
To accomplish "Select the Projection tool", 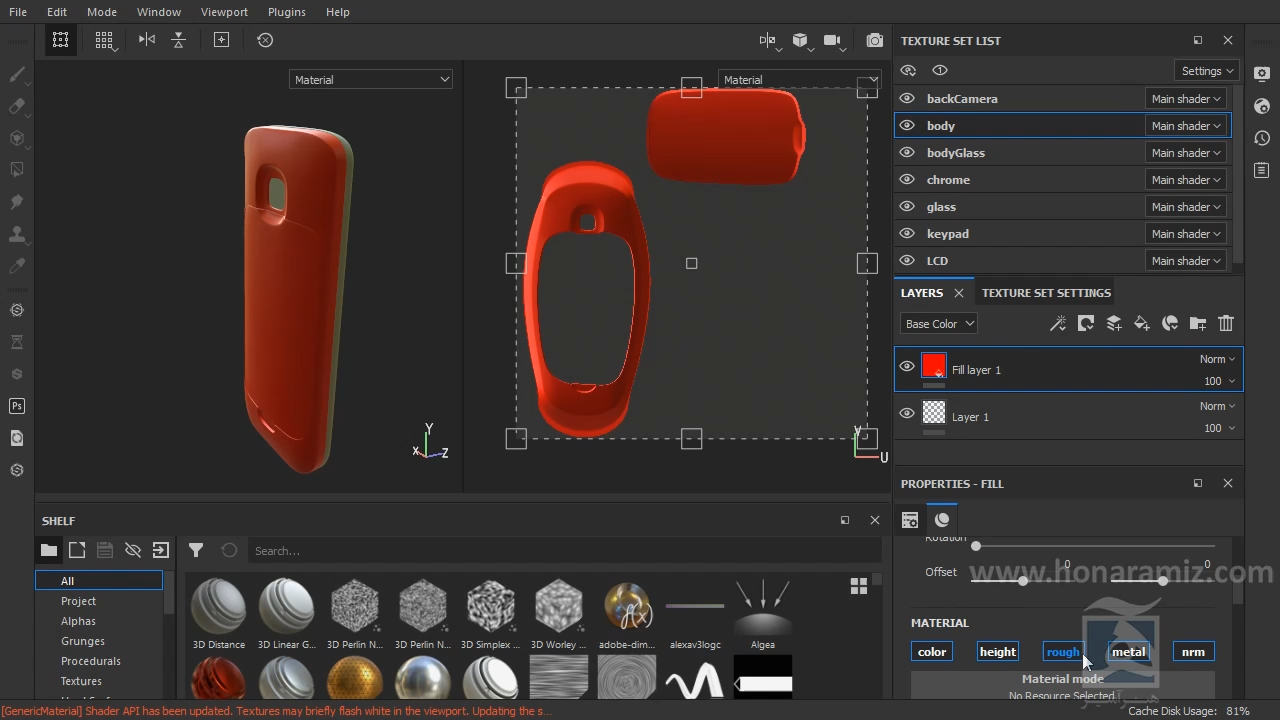I will coord(17,138).
